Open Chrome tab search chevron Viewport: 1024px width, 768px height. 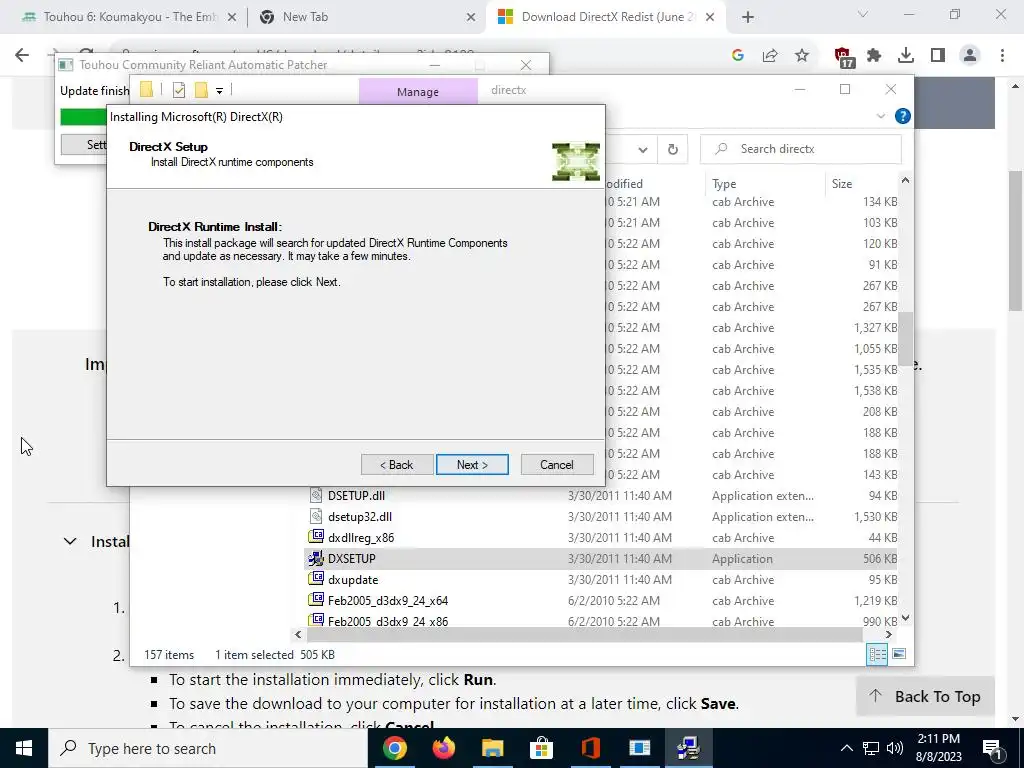pyautogui.click(x=863, y=14)
